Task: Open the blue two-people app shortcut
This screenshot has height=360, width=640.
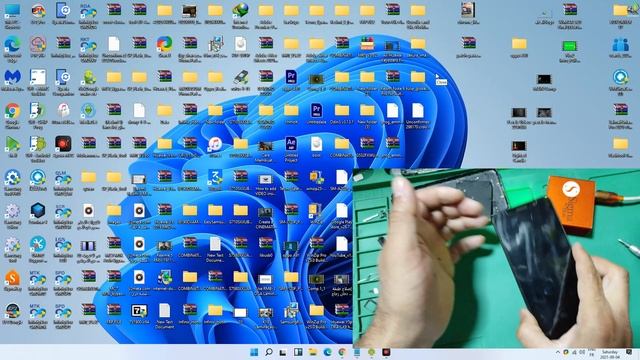Action: (620, 44)
